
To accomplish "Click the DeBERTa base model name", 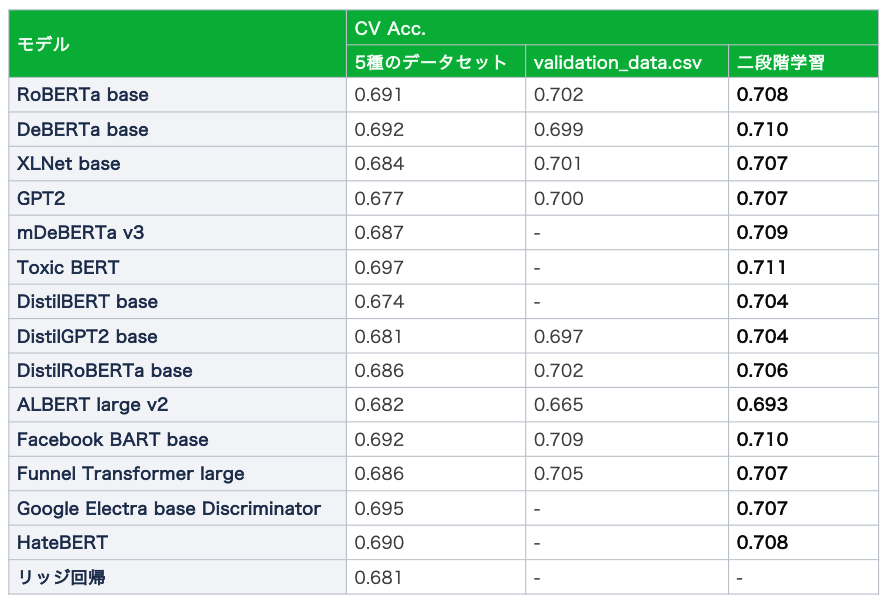I will click(x=83, y=129).
